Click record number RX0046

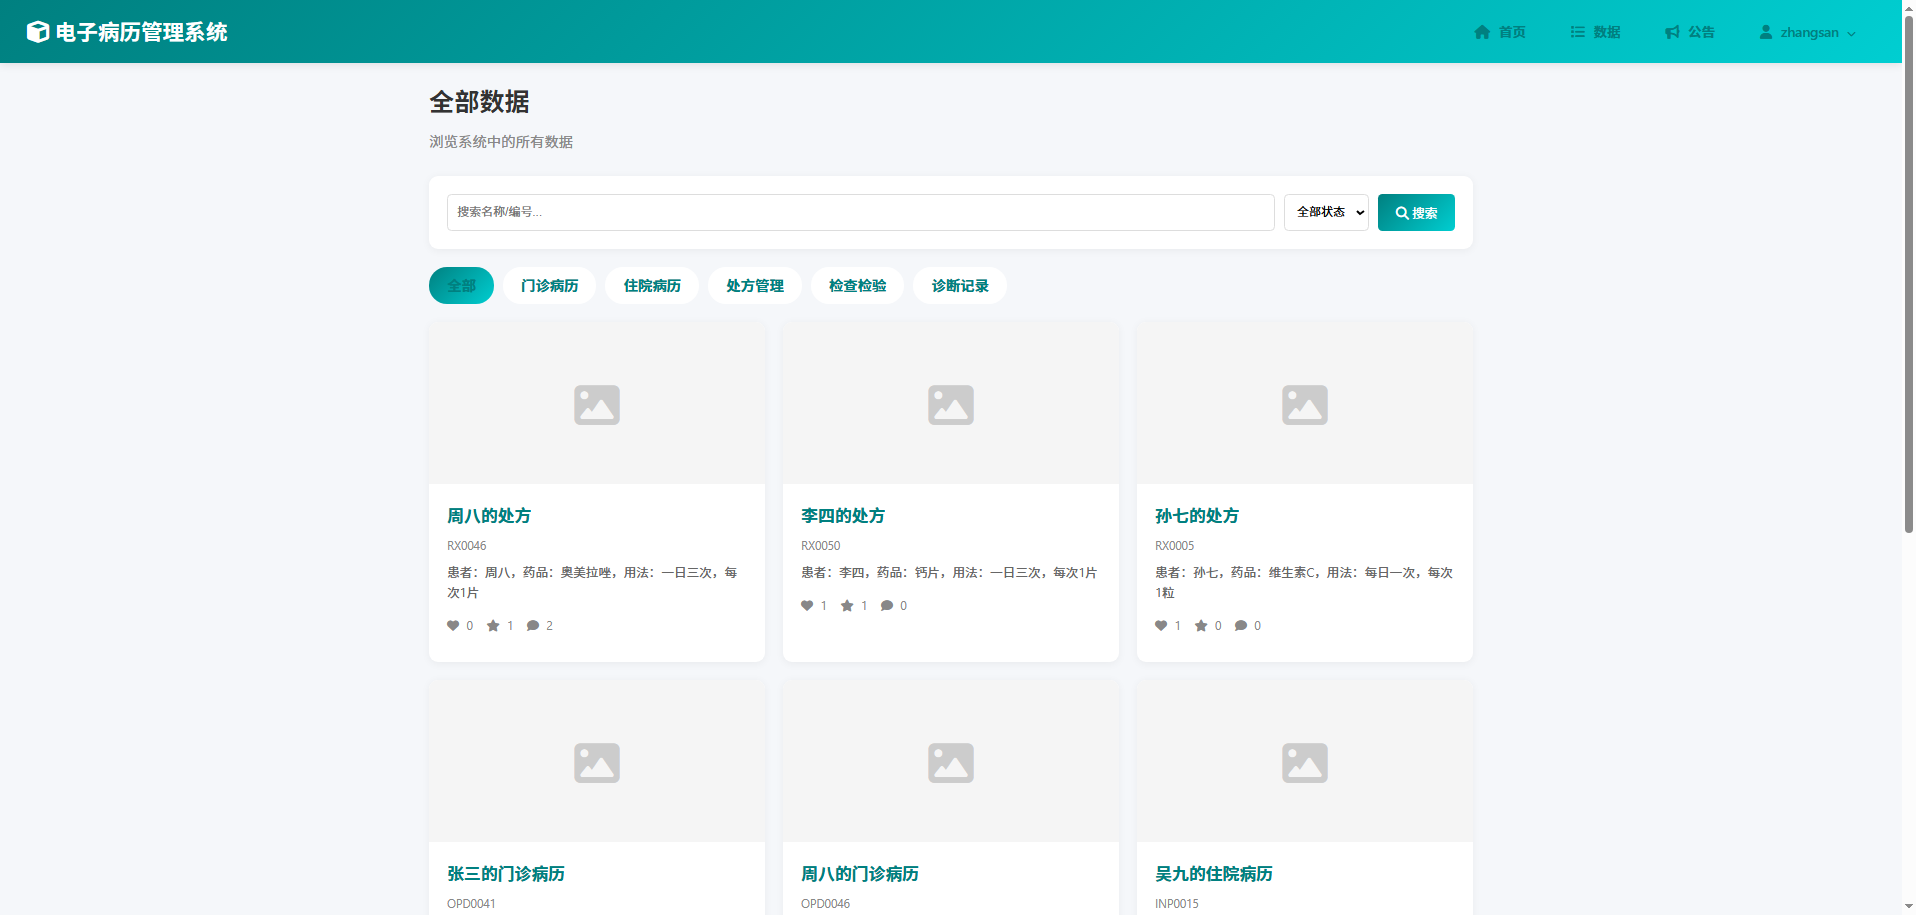pyautogui.click(x=467, y=546)
